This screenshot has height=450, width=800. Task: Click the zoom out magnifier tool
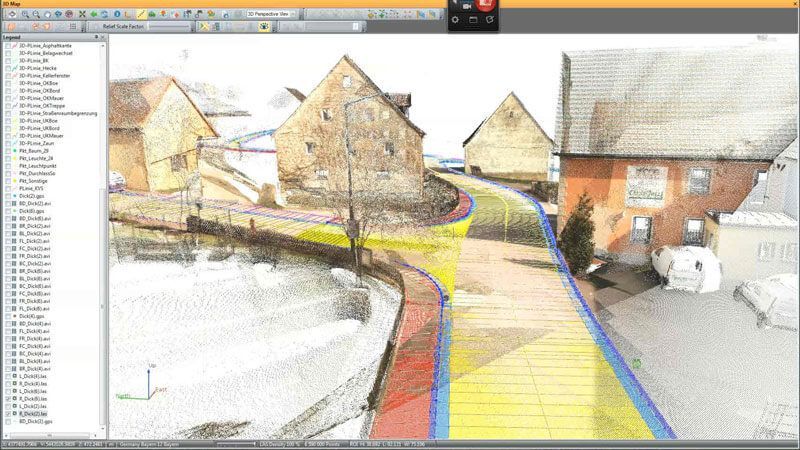click(34, 15)
